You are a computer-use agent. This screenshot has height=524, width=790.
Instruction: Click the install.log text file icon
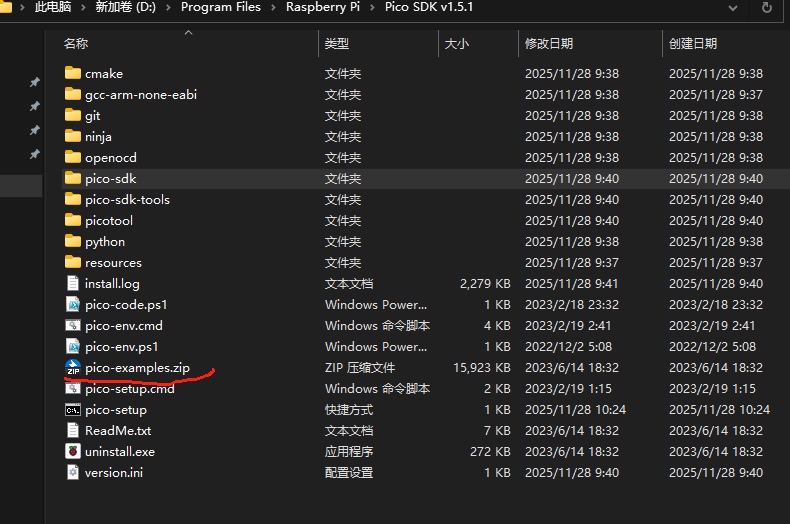73,283
